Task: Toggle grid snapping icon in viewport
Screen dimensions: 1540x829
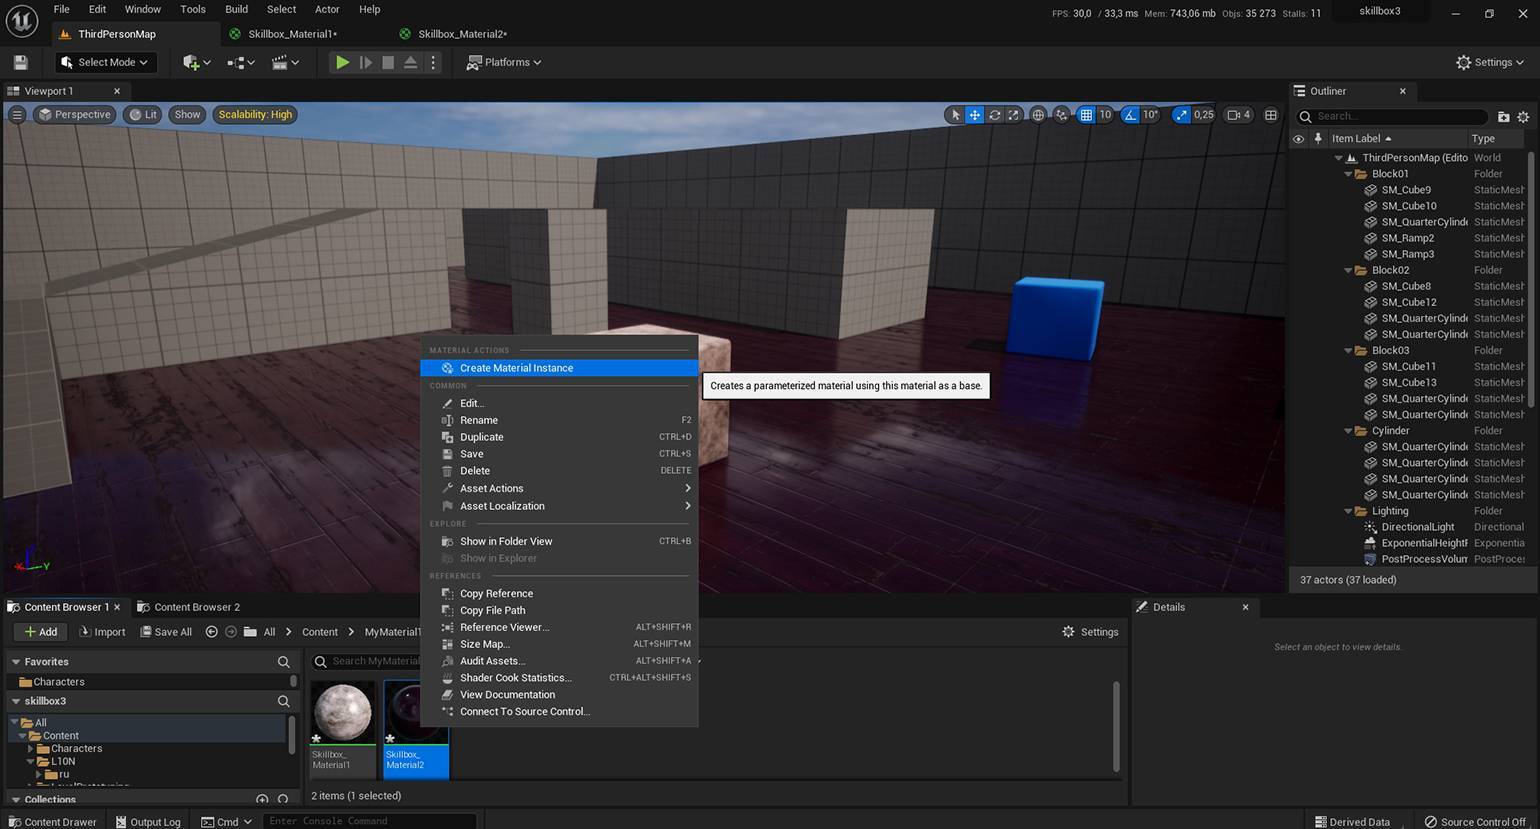Action: (x=1086, y=115)
